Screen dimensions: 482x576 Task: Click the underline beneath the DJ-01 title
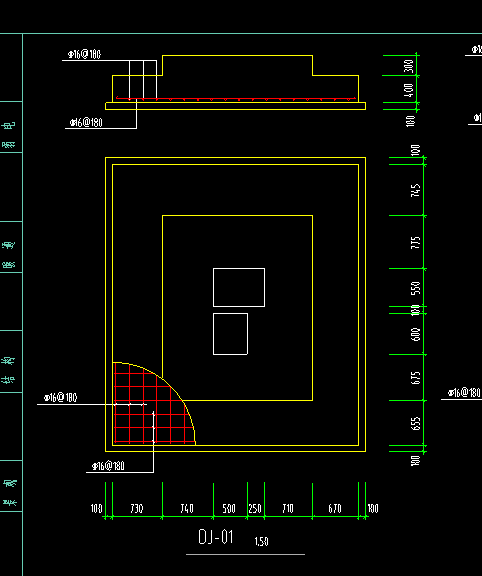[245, 554]
